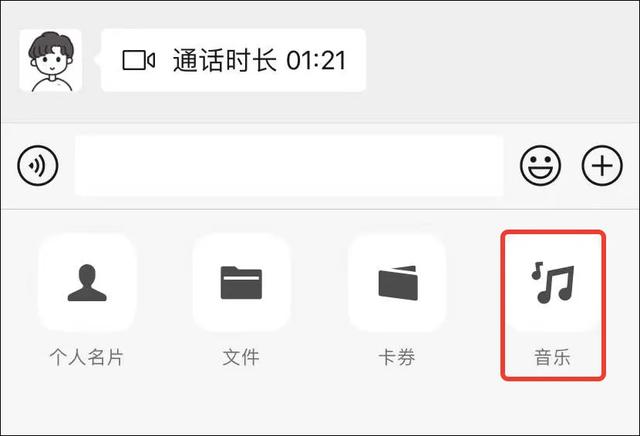The height and width of the screenshot is (436, 640).
Task: Choose the 卡券 wallet icon
Action: click(398, 283)
